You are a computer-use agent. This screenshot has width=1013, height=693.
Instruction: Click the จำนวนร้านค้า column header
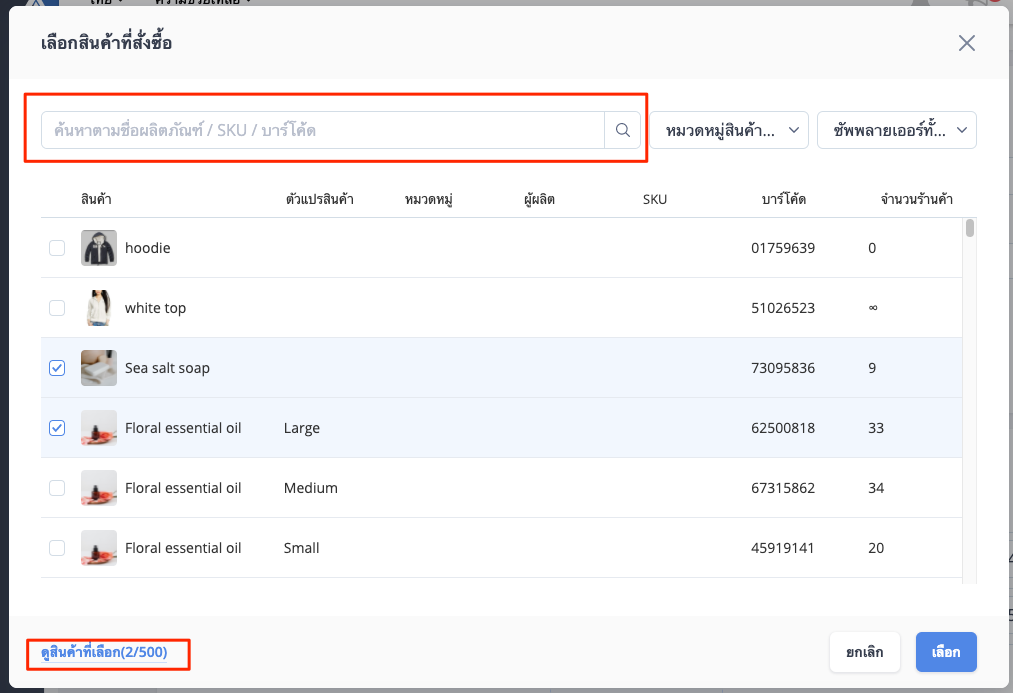917,199
